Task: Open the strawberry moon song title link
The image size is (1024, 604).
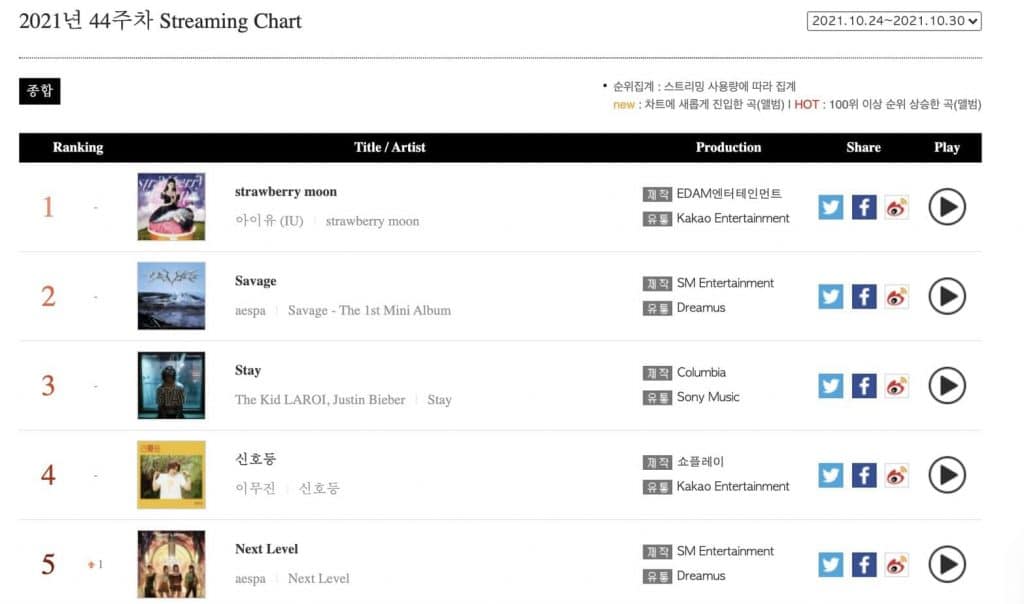Action: coord(285,192)
